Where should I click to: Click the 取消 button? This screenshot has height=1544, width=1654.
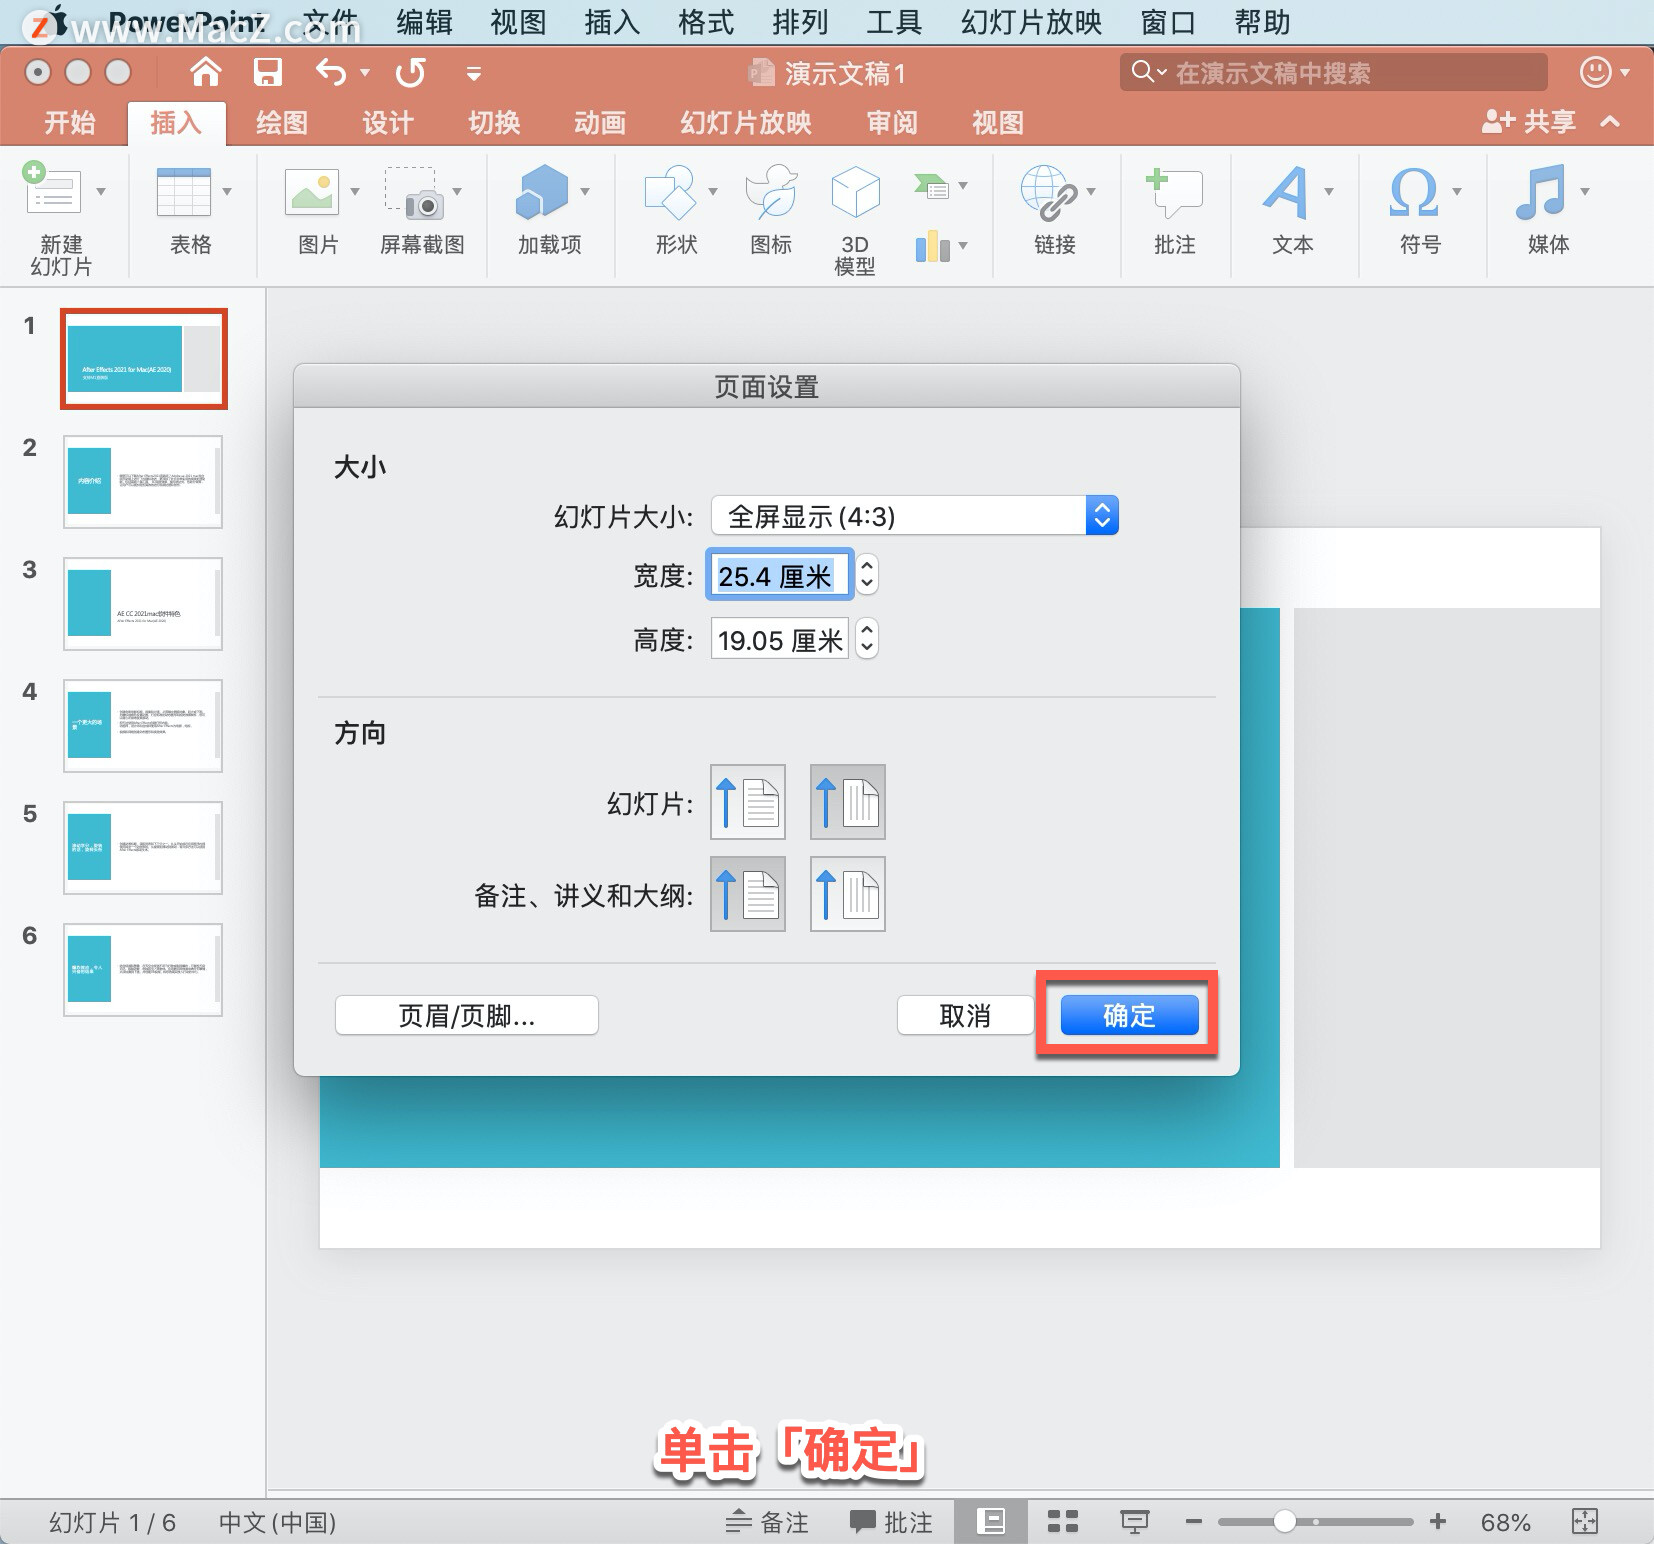(x=965, y=1015)
